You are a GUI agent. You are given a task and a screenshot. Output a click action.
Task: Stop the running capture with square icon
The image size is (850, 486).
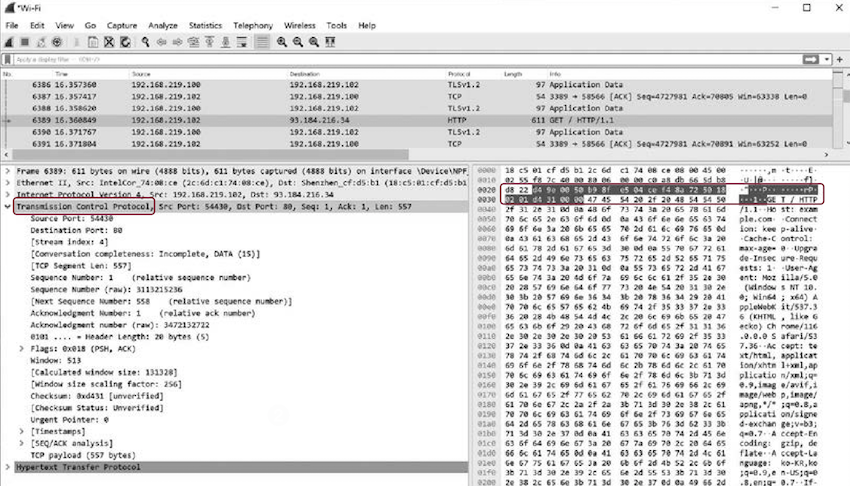(25, 42)
